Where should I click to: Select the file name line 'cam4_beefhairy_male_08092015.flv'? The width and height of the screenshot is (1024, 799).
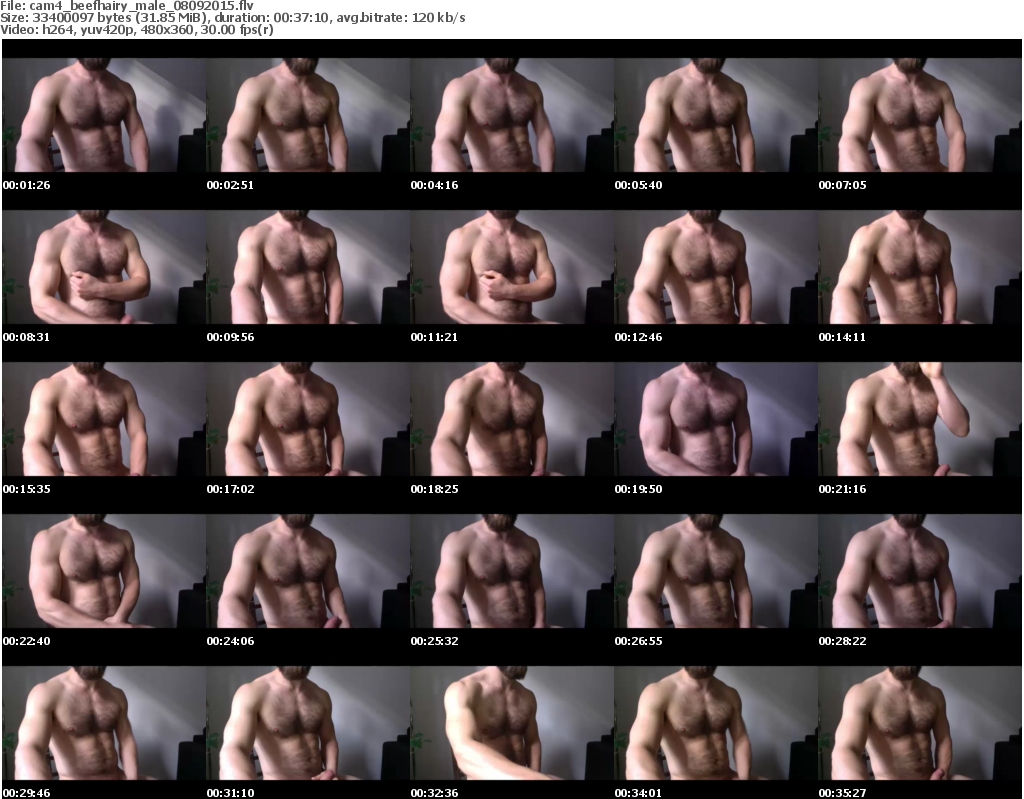[127, 6]
